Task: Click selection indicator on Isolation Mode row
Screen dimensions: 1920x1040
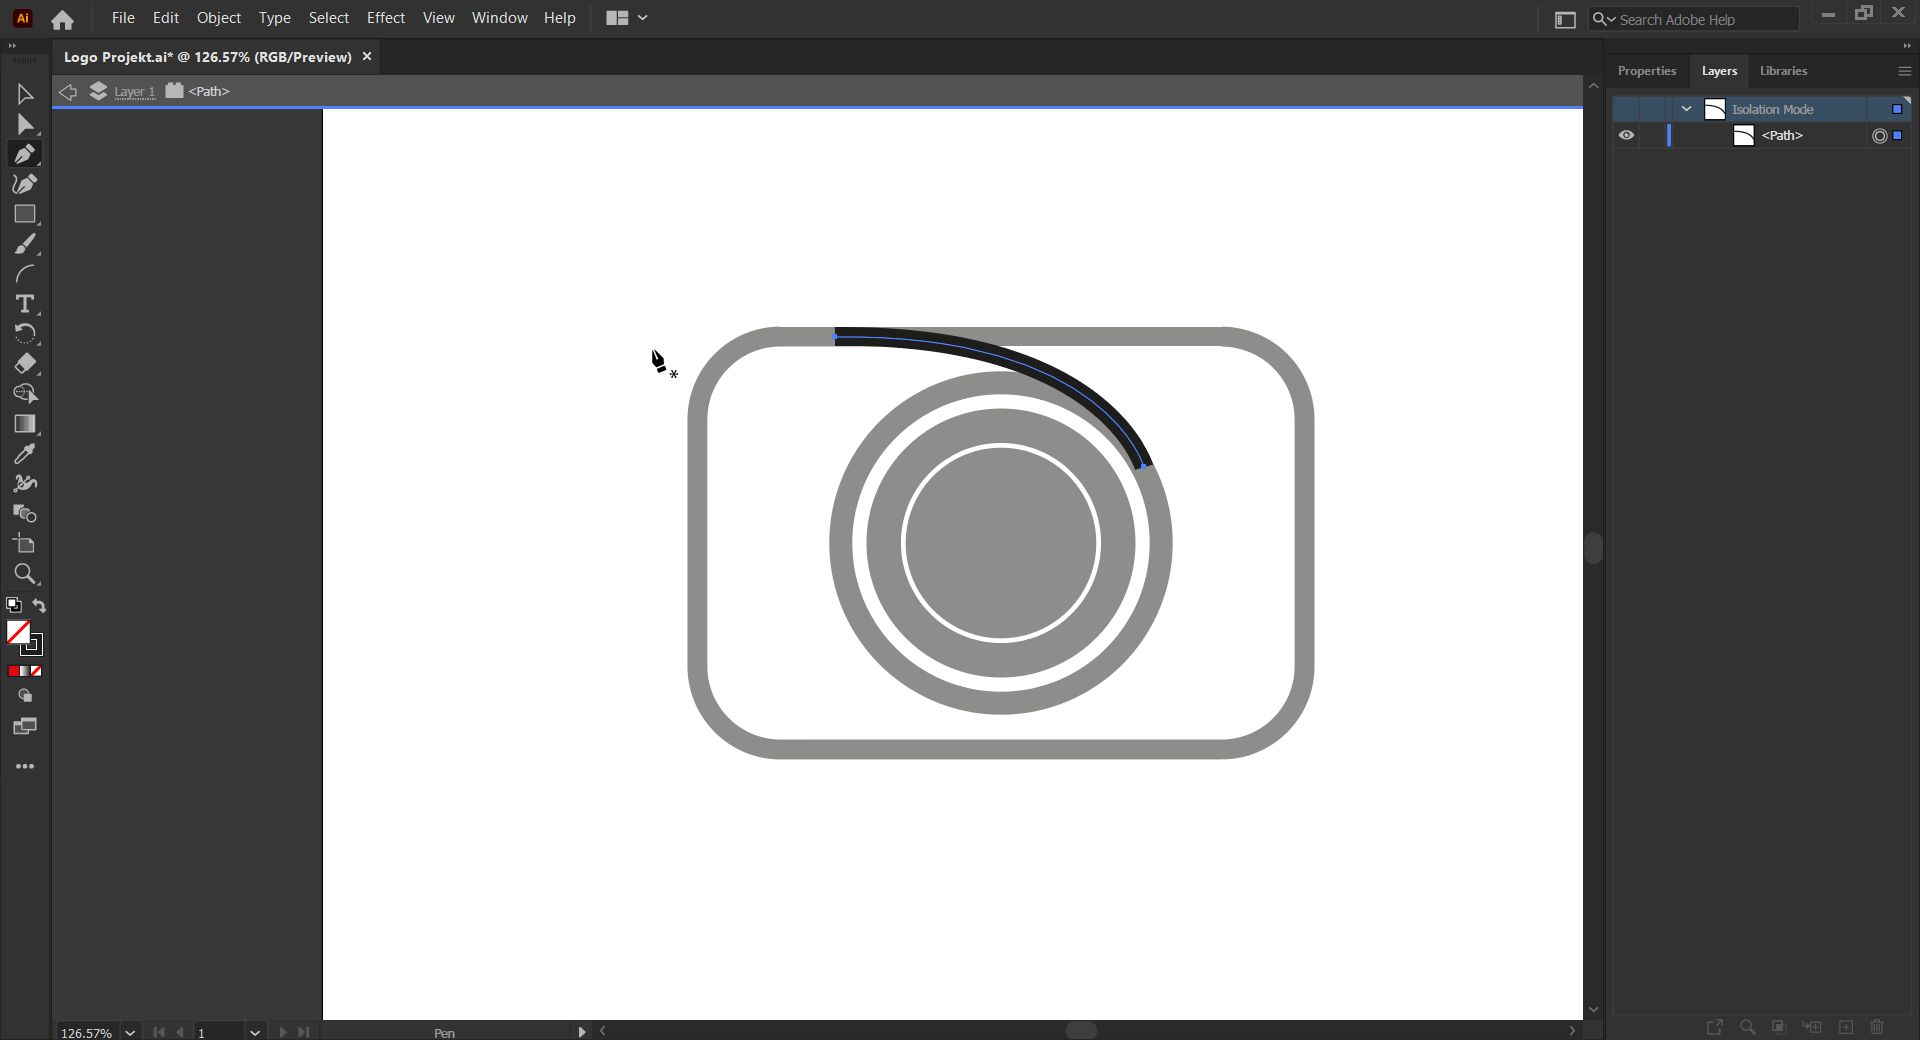Action: pos(1897,109)
